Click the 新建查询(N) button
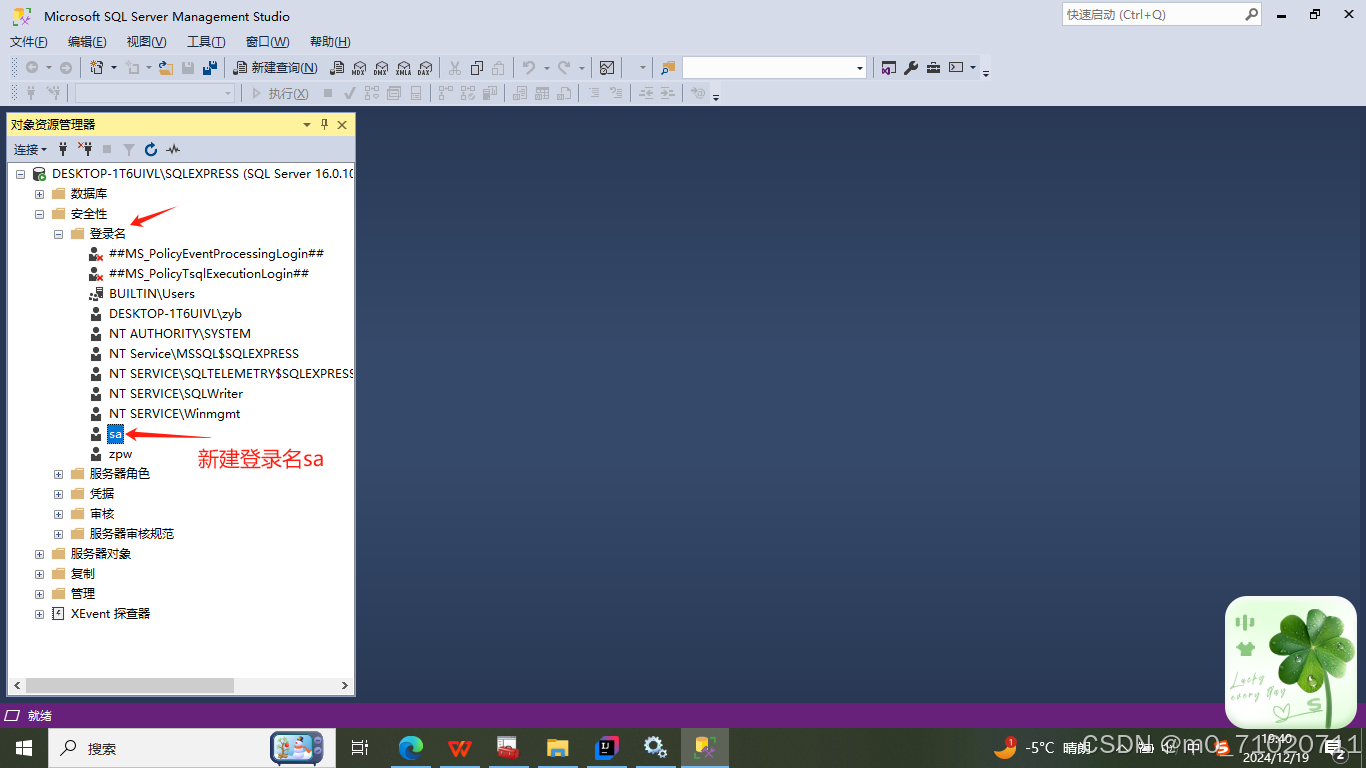The image size is (1366, 768). [x=275, y=68]
